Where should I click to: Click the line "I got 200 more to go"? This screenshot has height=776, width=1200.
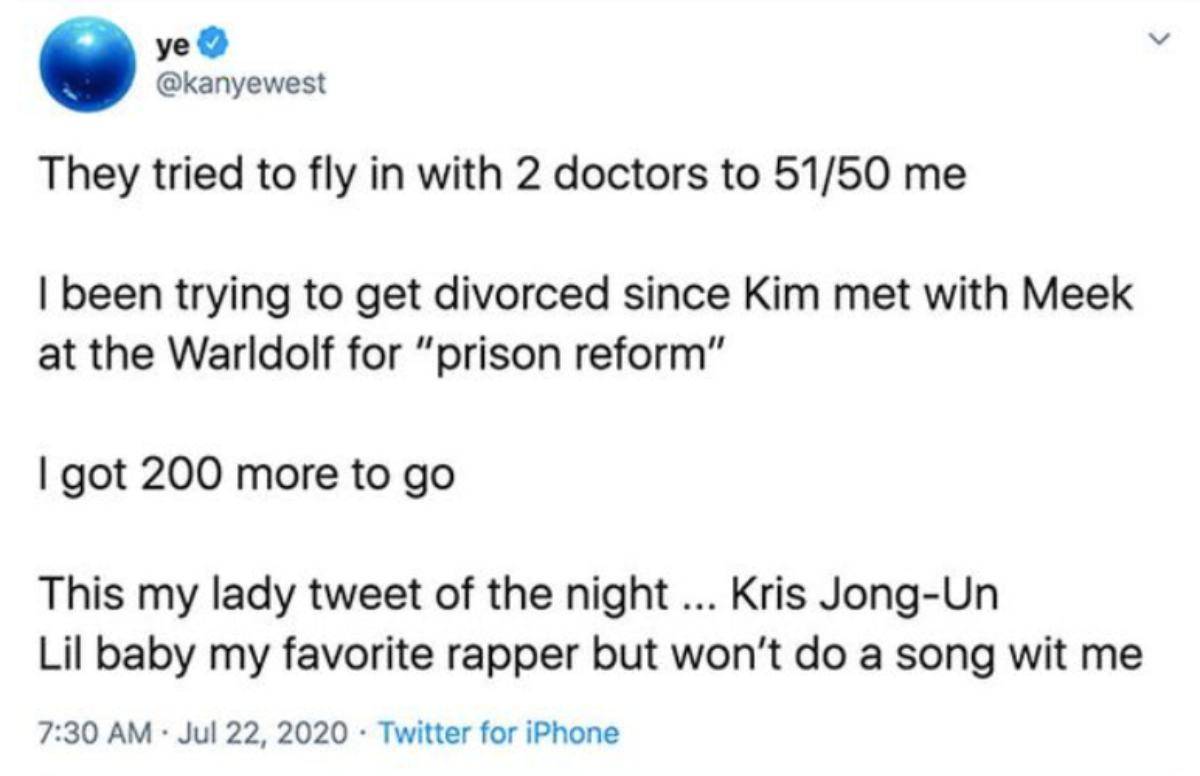click(244, 473)
